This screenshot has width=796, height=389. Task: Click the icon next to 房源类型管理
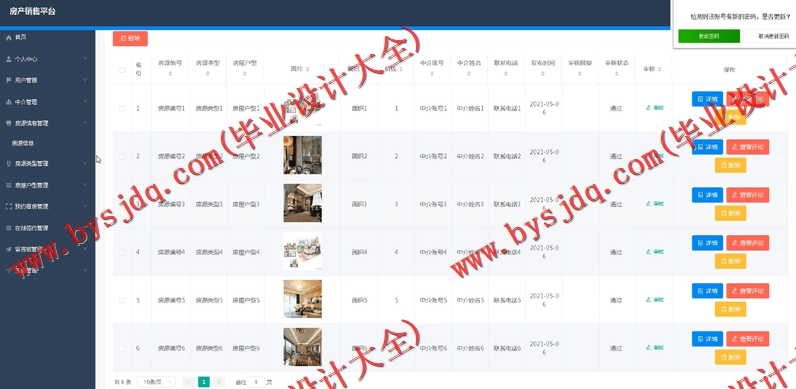[8, 164]
